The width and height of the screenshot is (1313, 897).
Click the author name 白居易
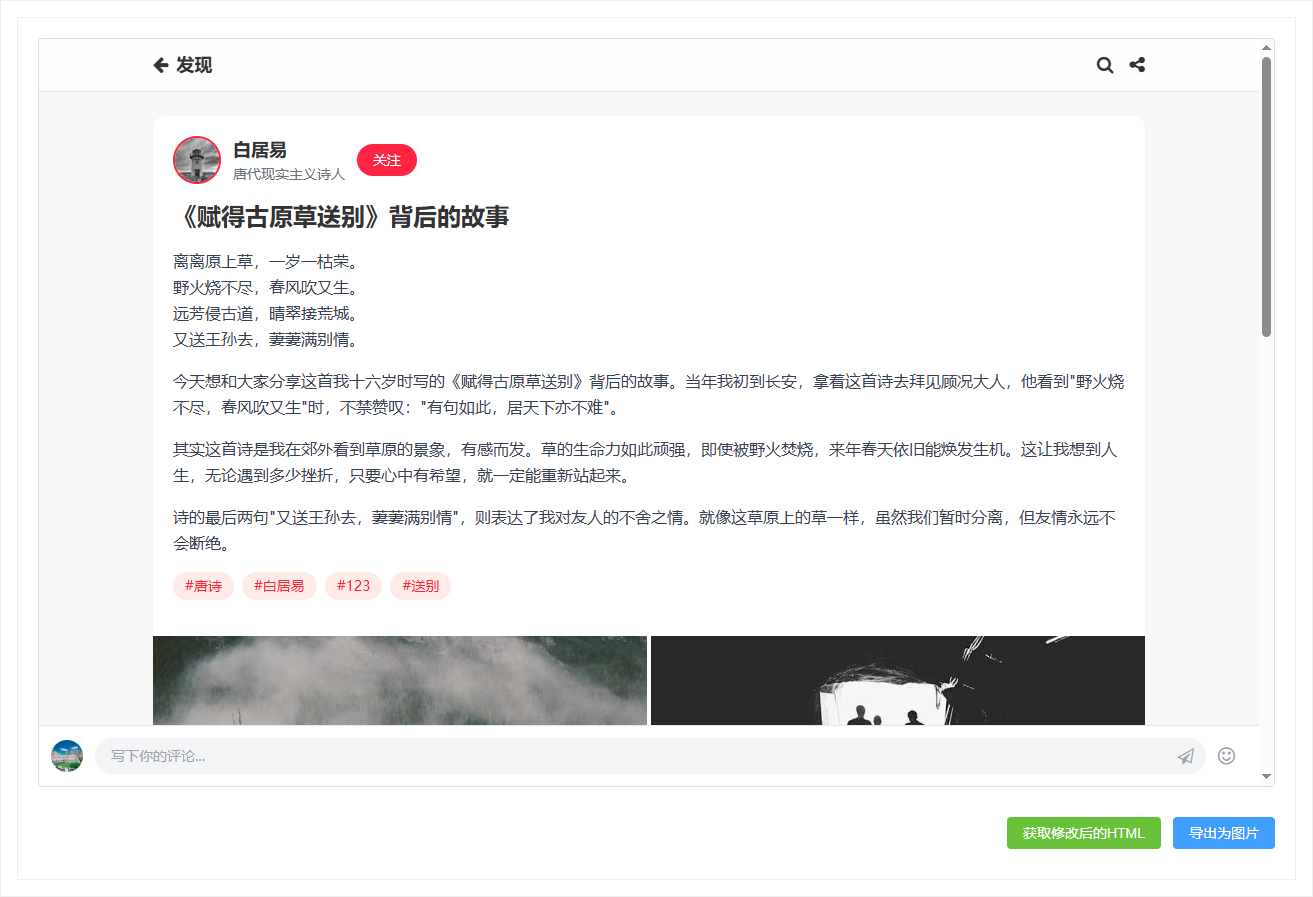260,150
